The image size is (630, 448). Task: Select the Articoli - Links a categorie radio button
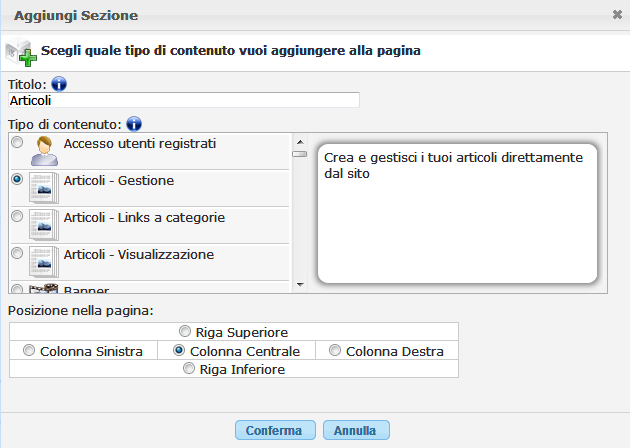click(16, 216)
